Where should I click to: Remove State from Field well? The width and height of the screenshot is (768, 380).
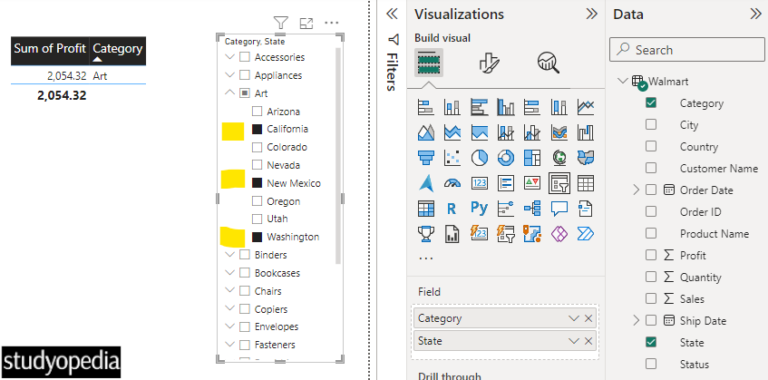pyautogui.click(x=588, y=341)
